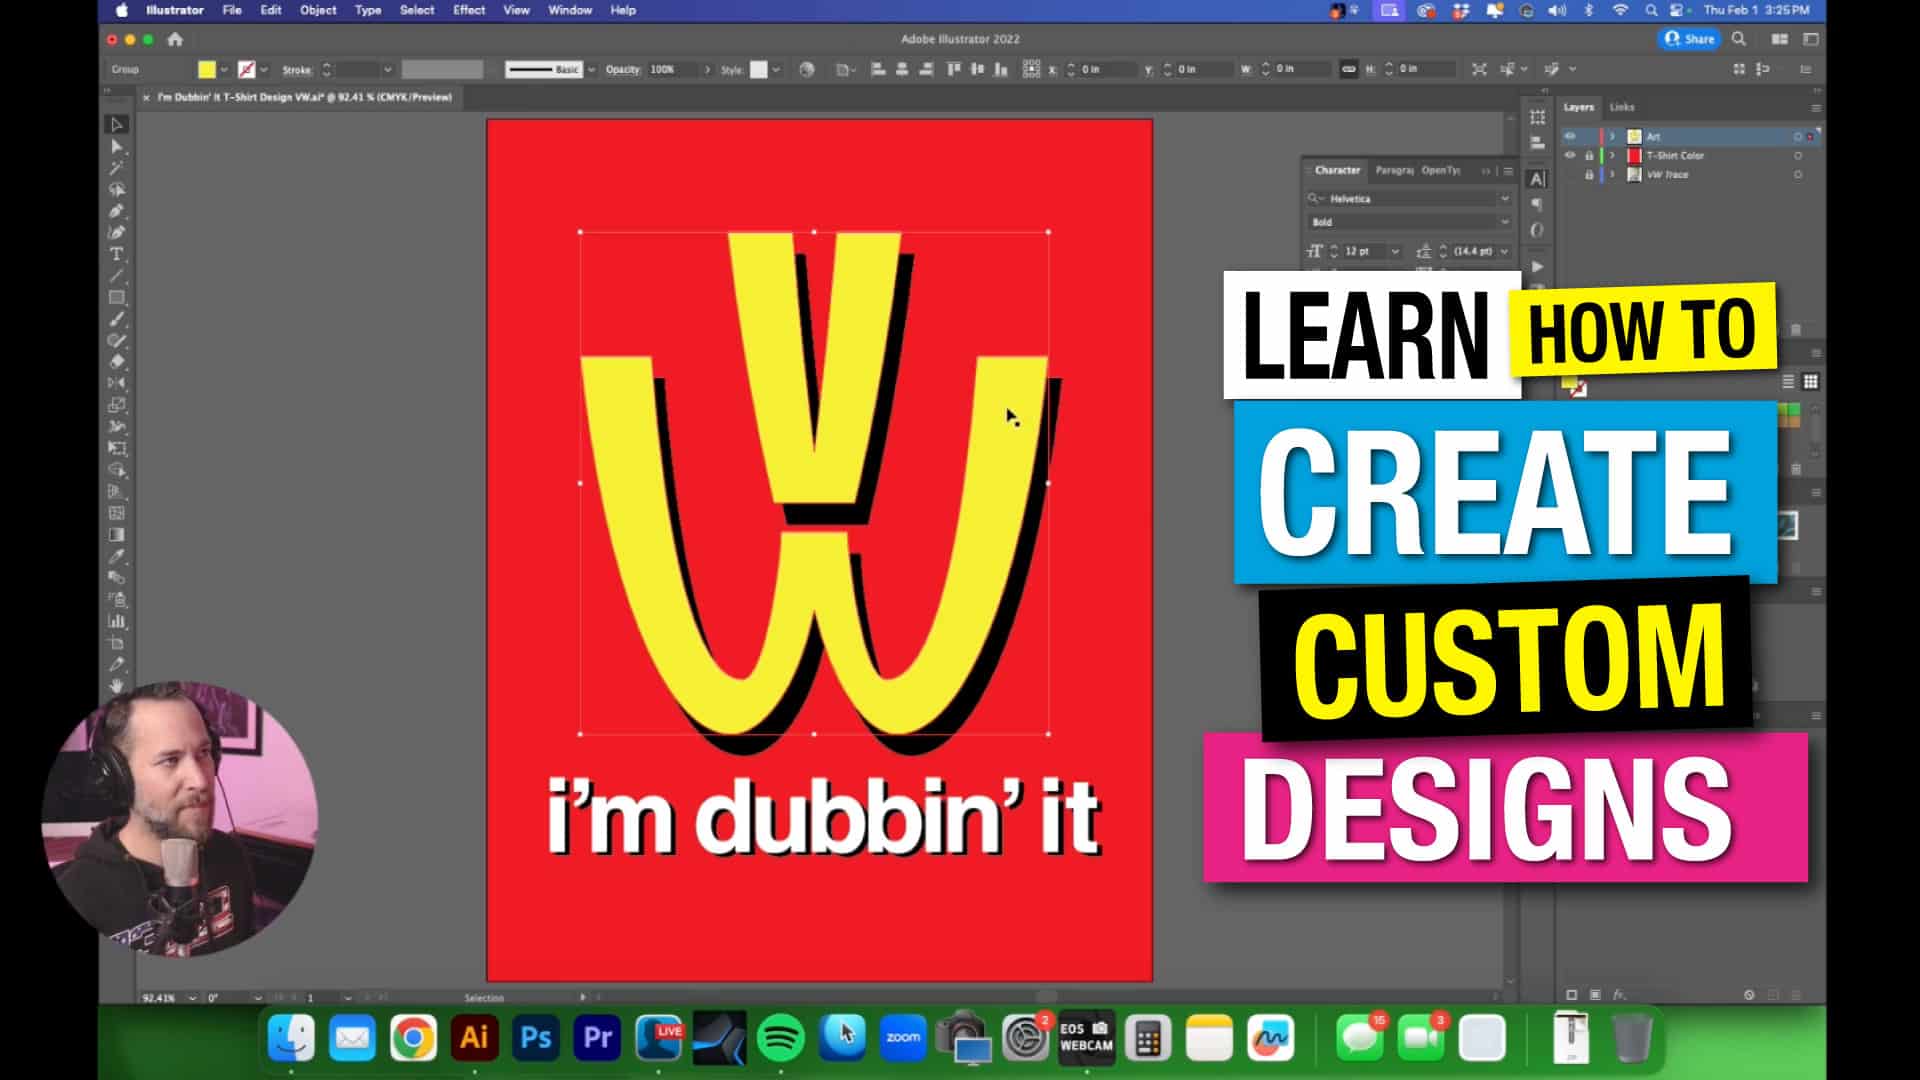Unlock the VW Trace layer
The image size is (1920, 1080).
click(1589, 175)
